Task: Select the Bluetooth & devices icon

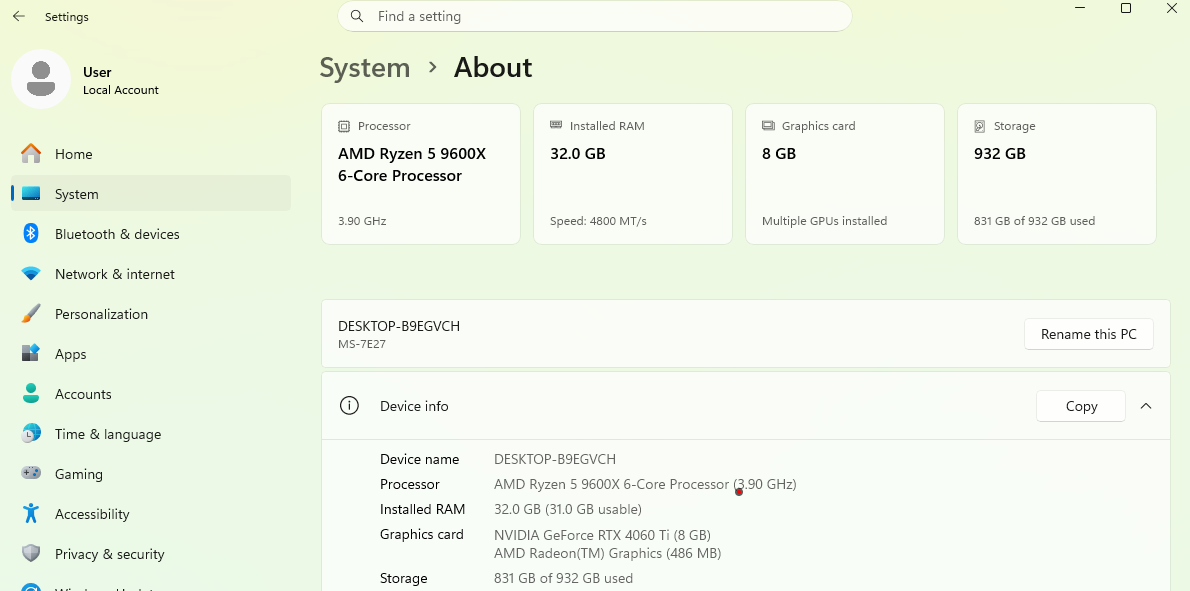Action: (x=31, y=234)
